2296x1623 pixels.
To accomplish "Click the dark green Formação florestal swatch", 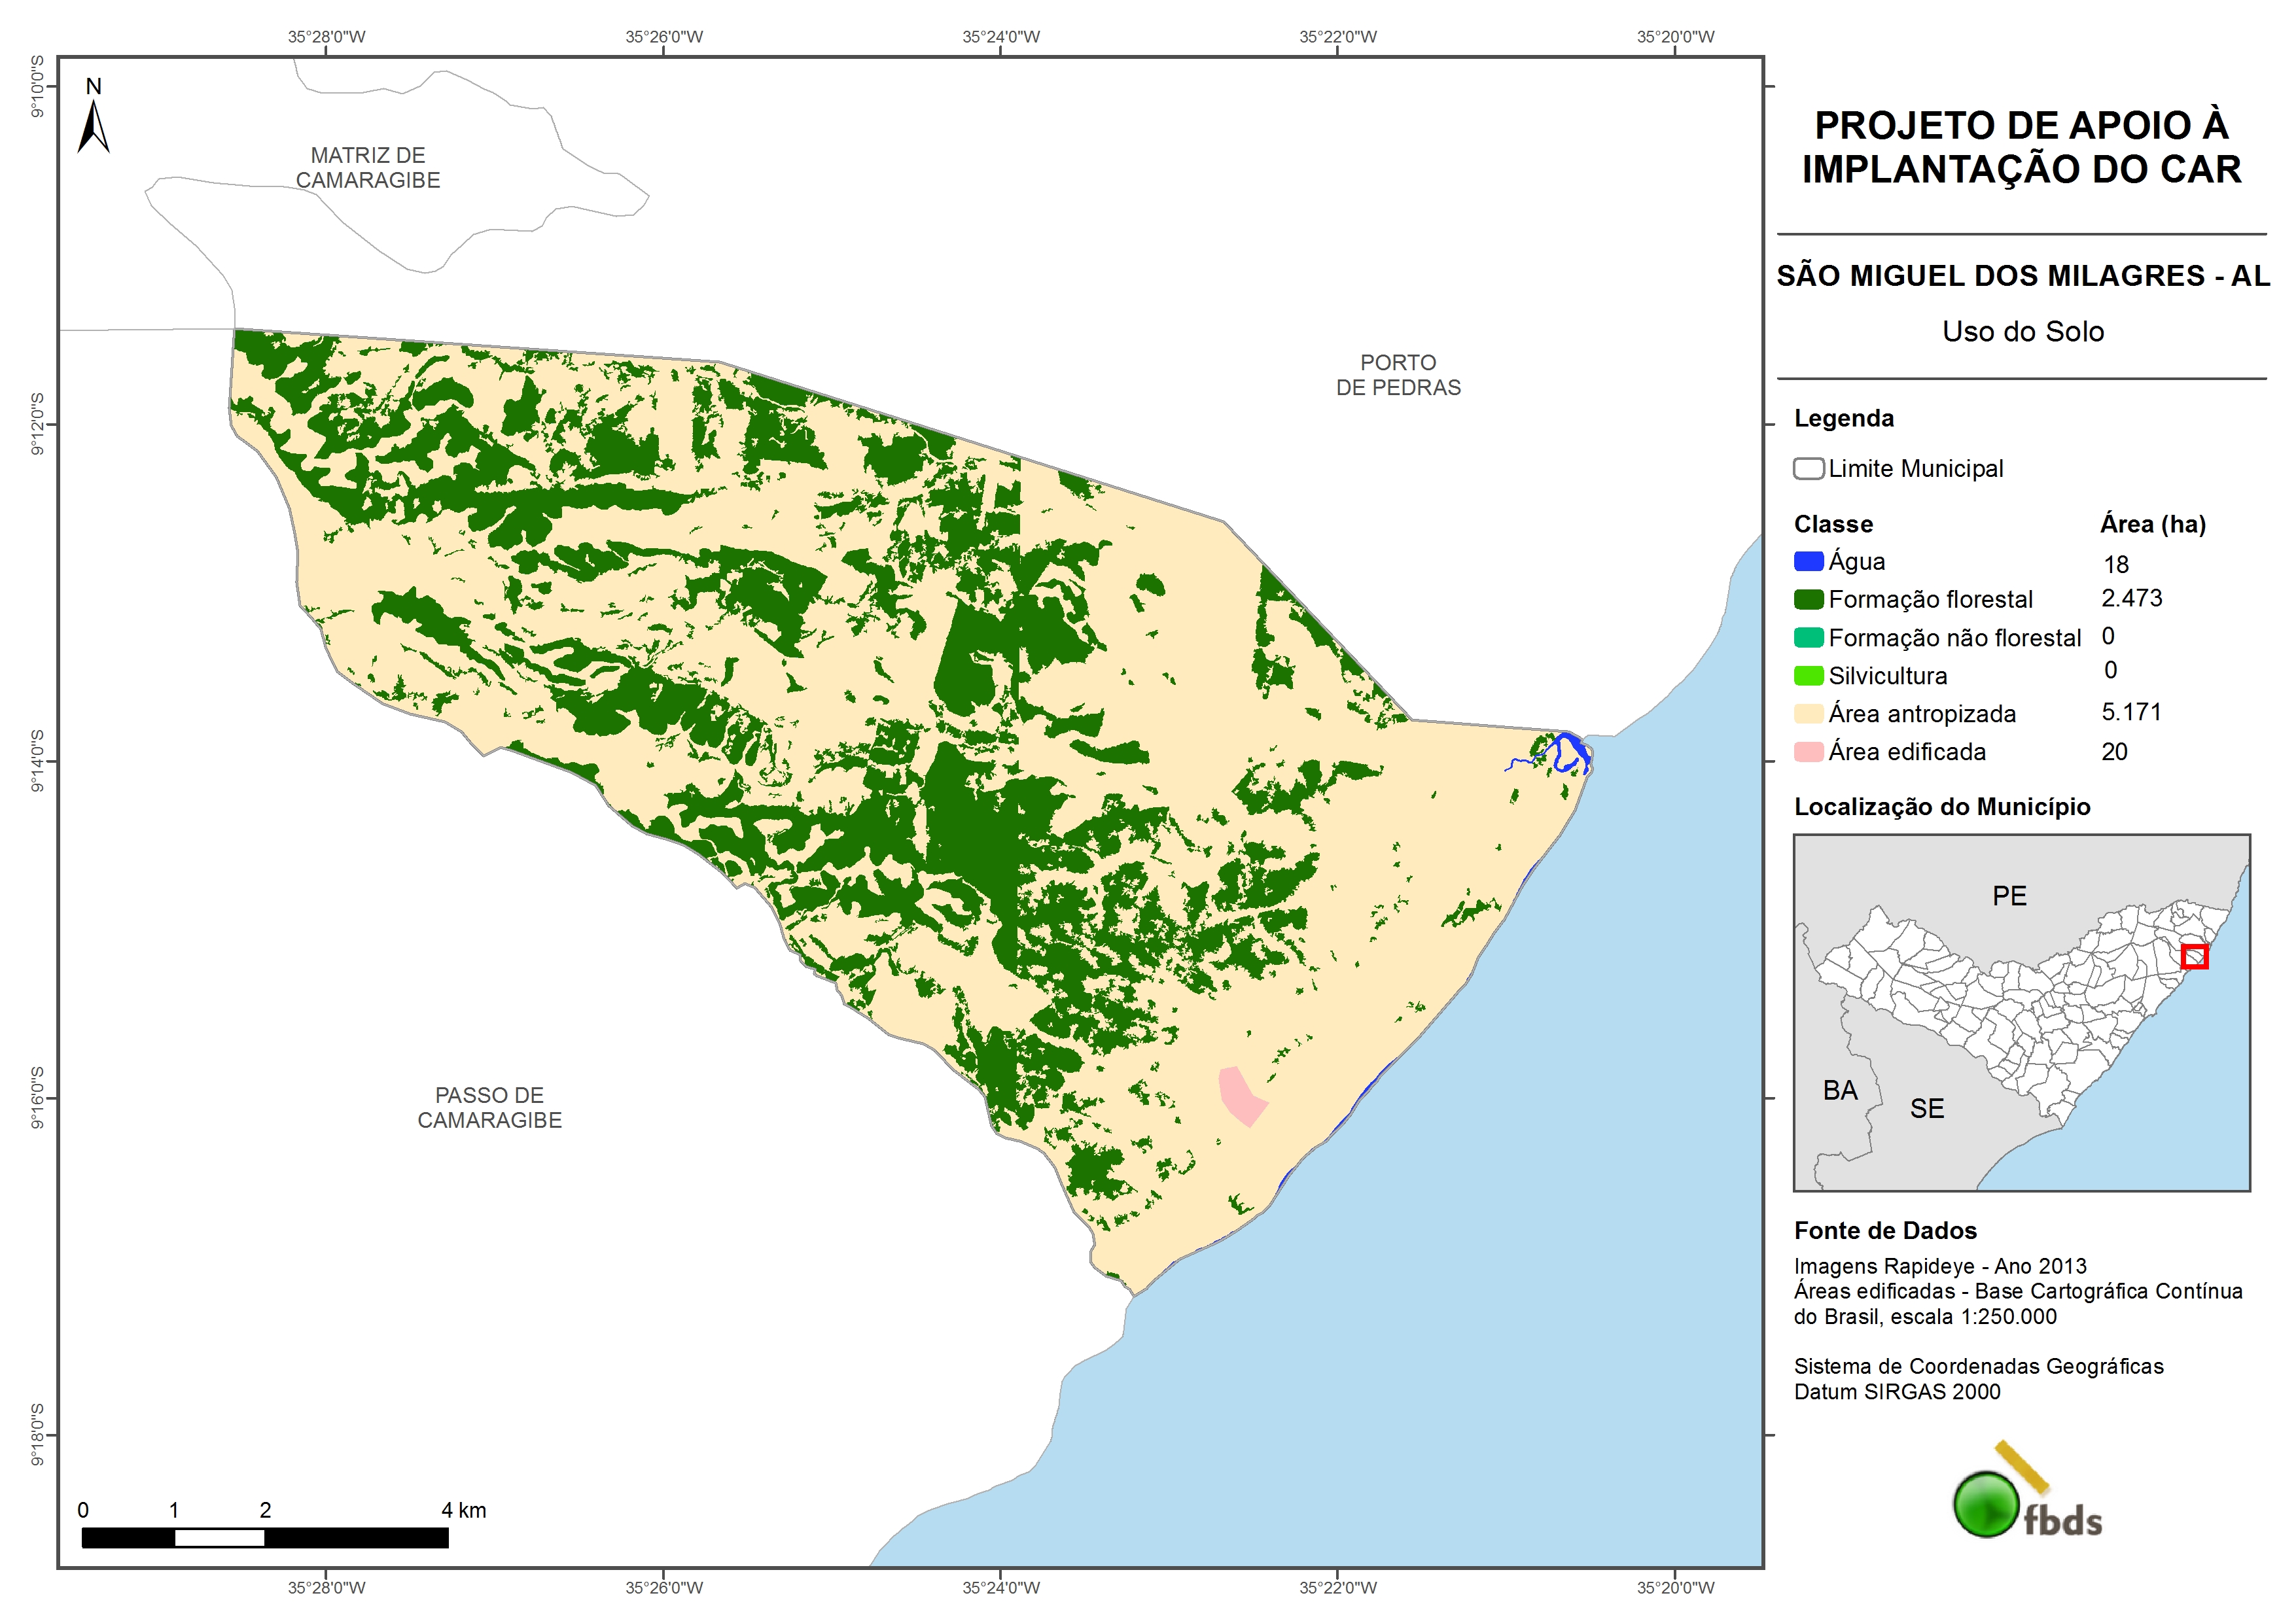I will tap(1808, 600).
